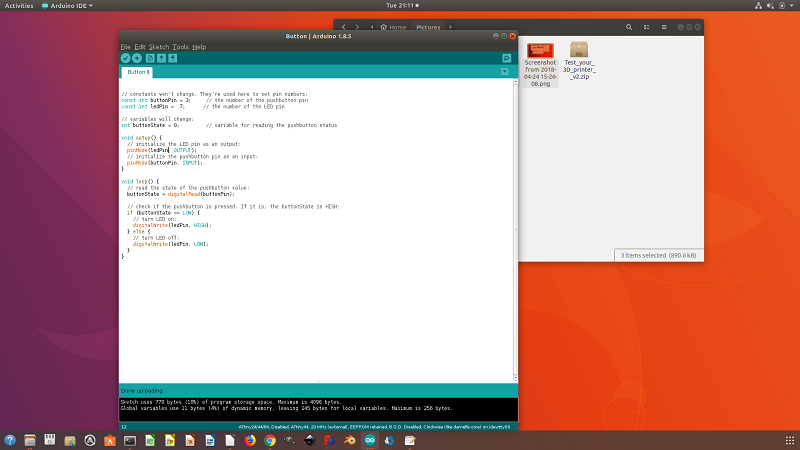This screenshot has height=450, width=800.
Task: Click the Arduino IDE icon in the dock
Action: point(370,440)
